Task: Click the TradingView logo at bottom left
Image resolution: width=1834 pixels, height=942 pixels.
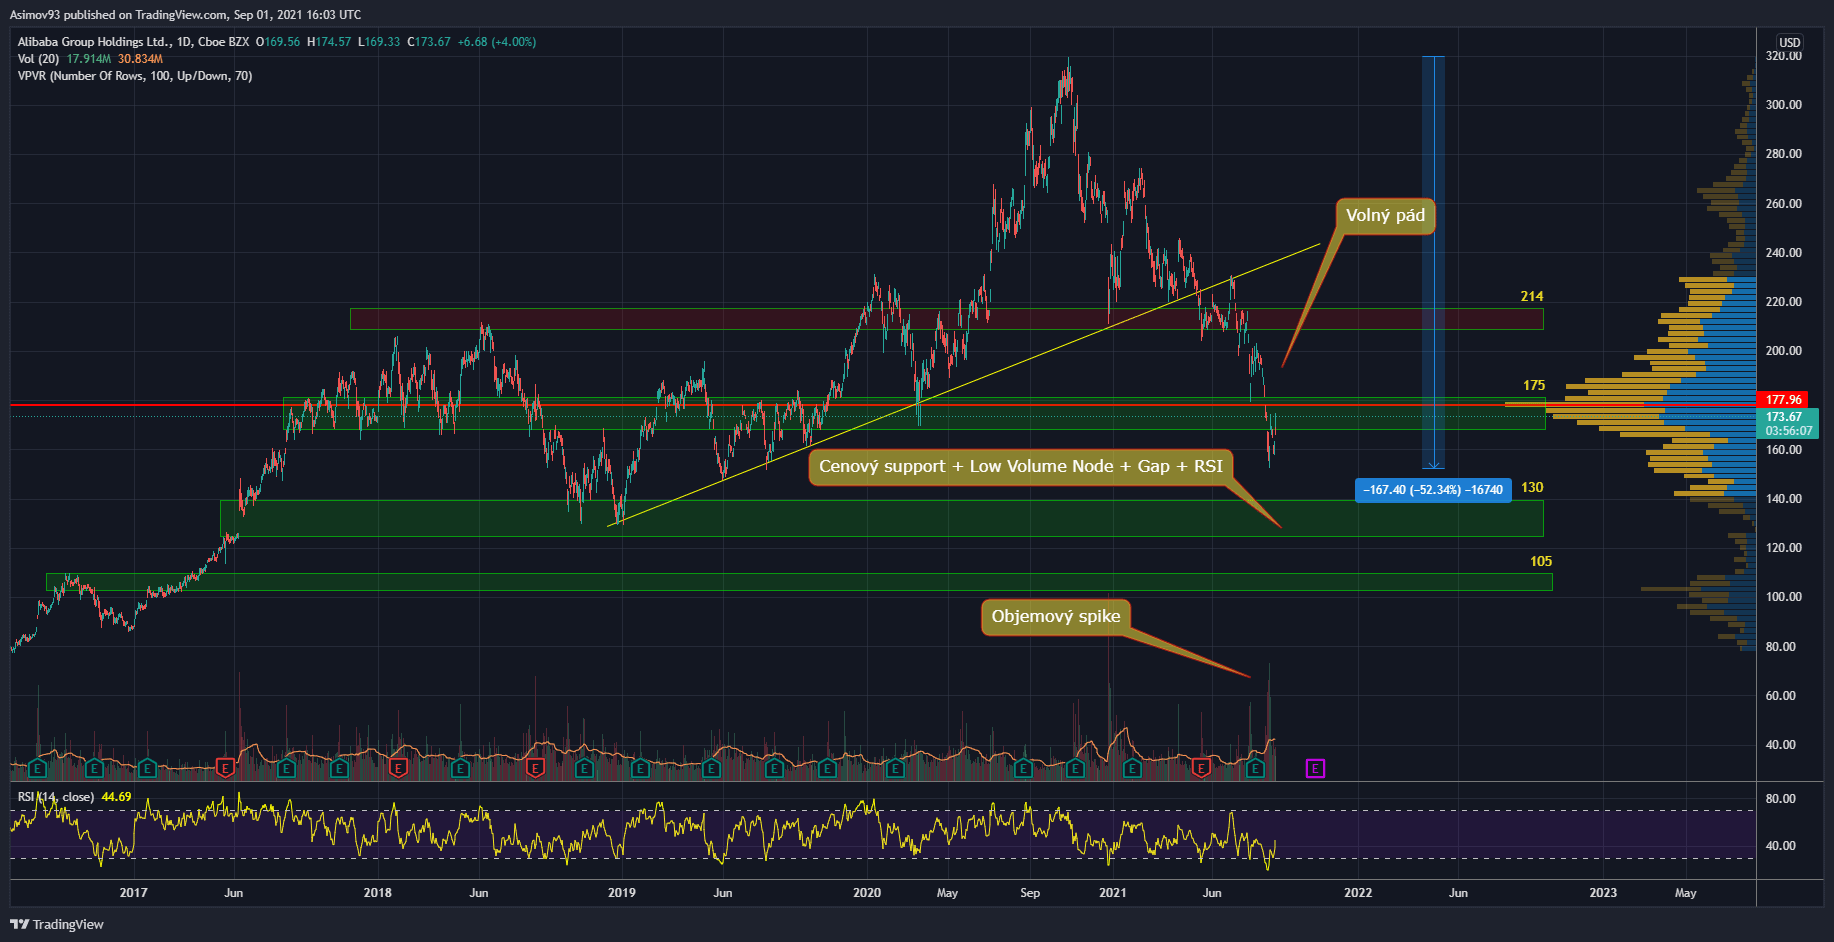Action: [x=57, y=924]
